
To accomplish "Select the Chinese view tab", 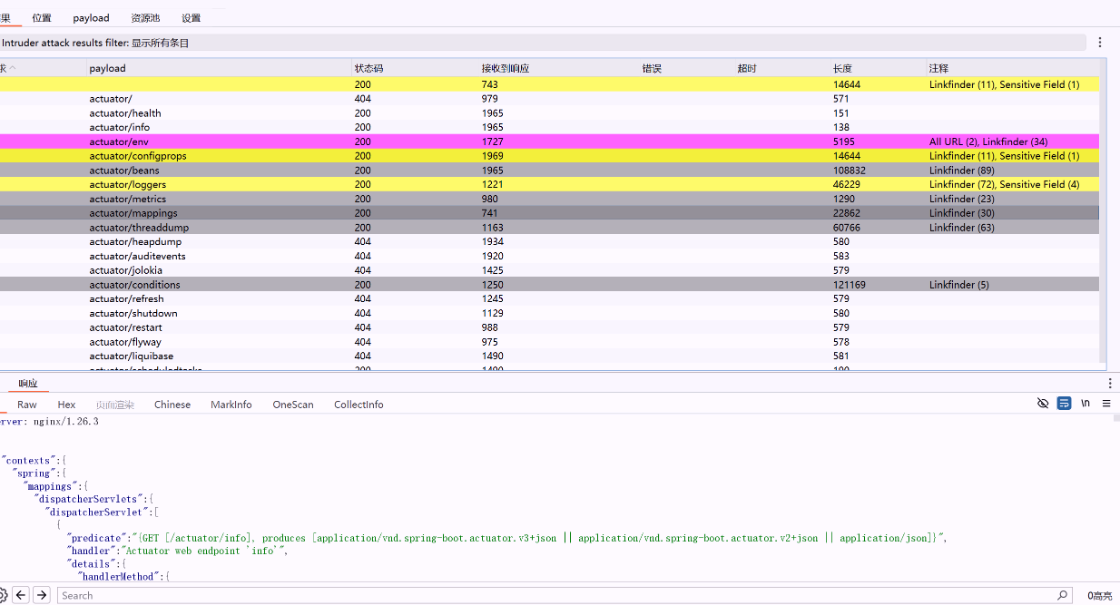I will click(172, 404).
